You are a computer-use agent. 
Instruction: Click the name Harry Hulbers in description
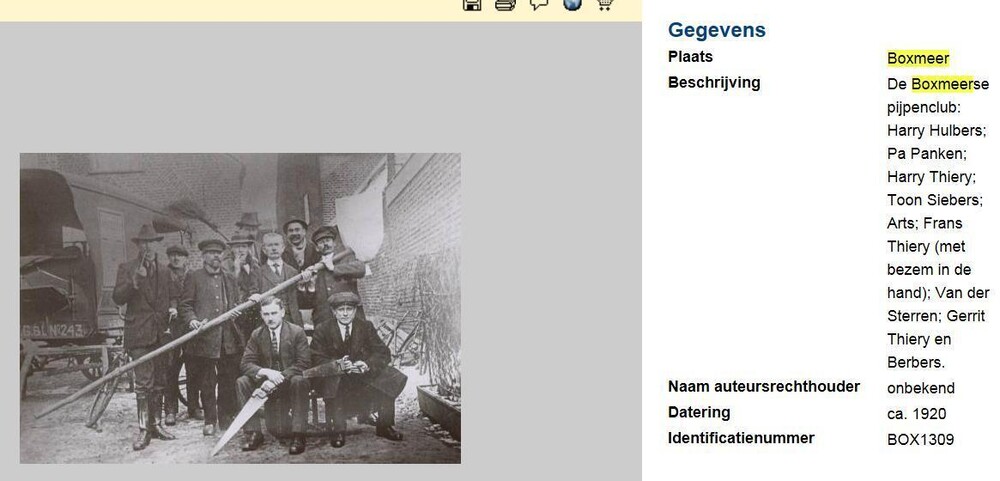click(936, 131)
